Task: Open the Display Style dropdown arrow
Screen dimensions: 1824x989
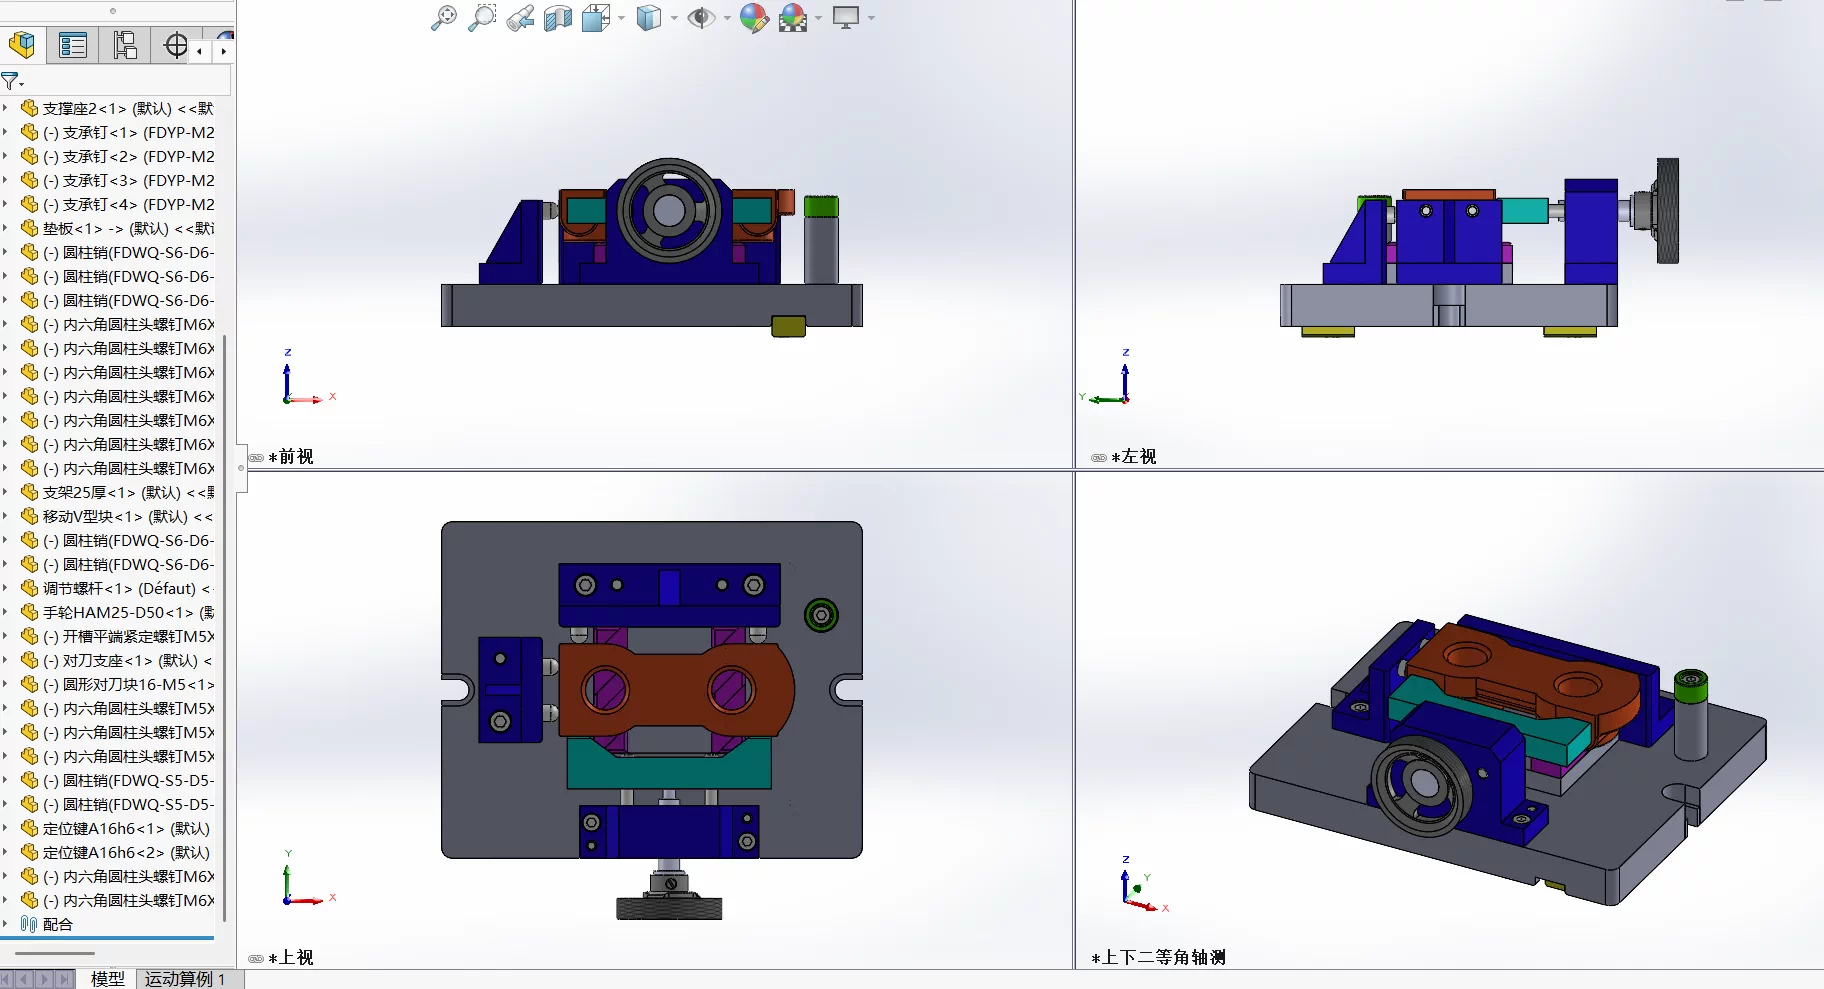Action: (674, 18)
